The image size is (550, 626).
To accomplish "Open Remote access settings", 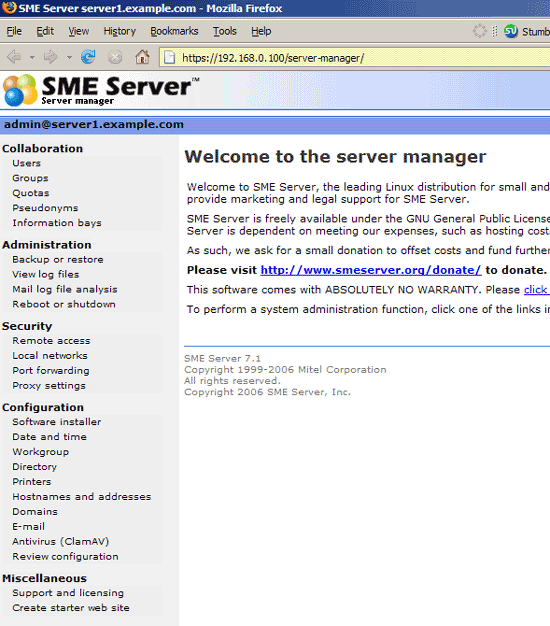I will (x=51, y=341).
